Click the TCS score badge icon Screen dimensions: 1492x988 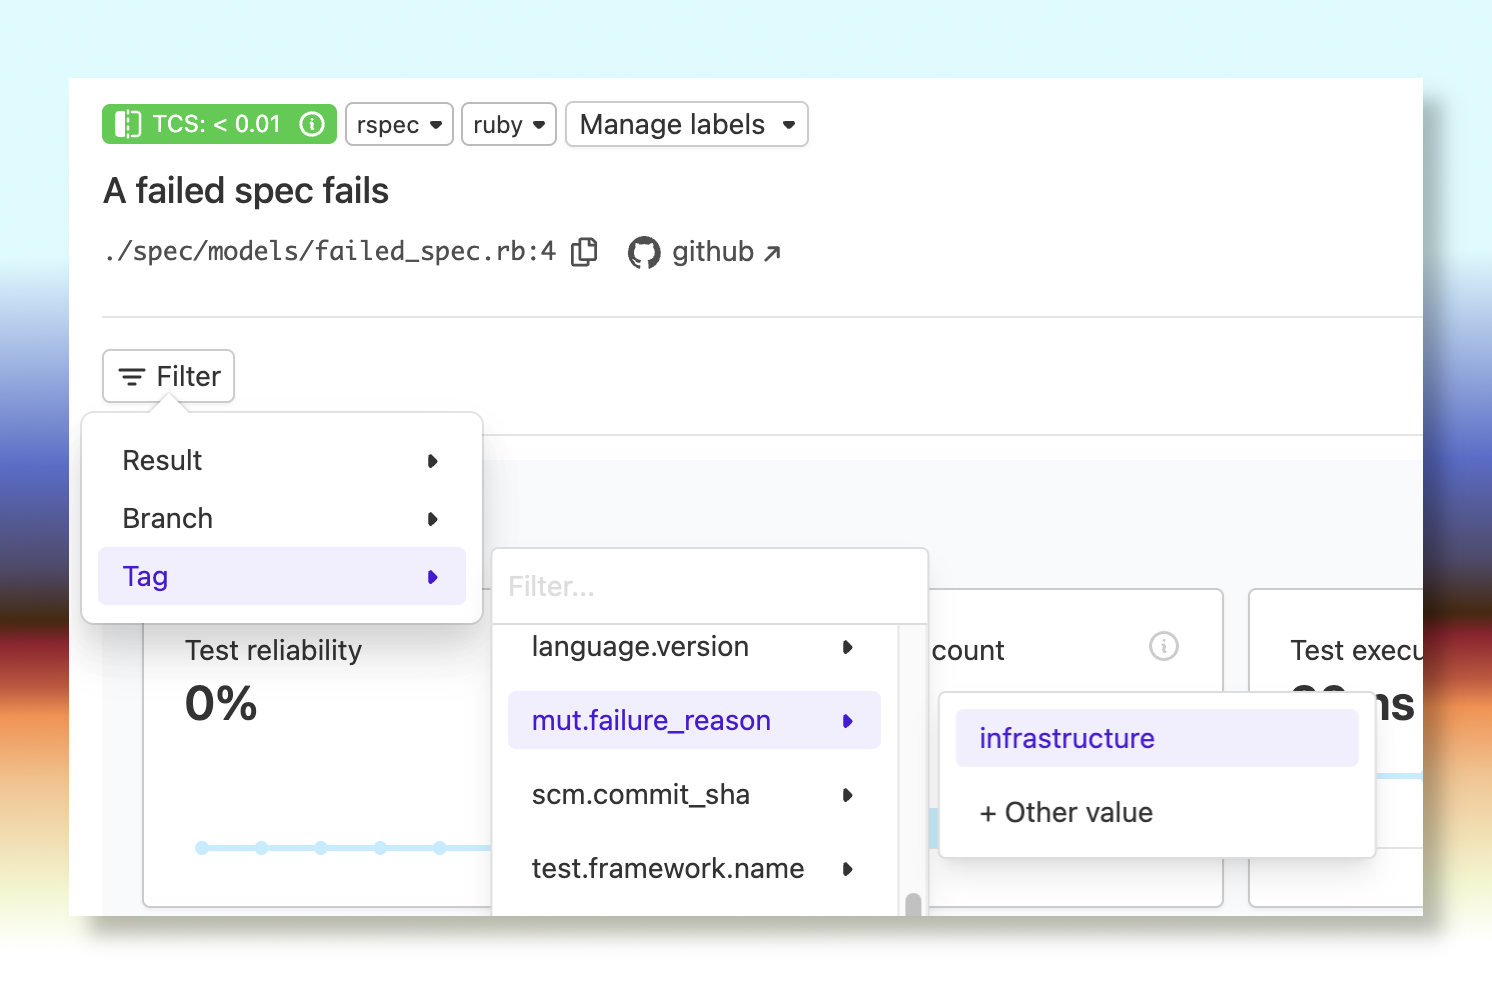pos(128,124)
